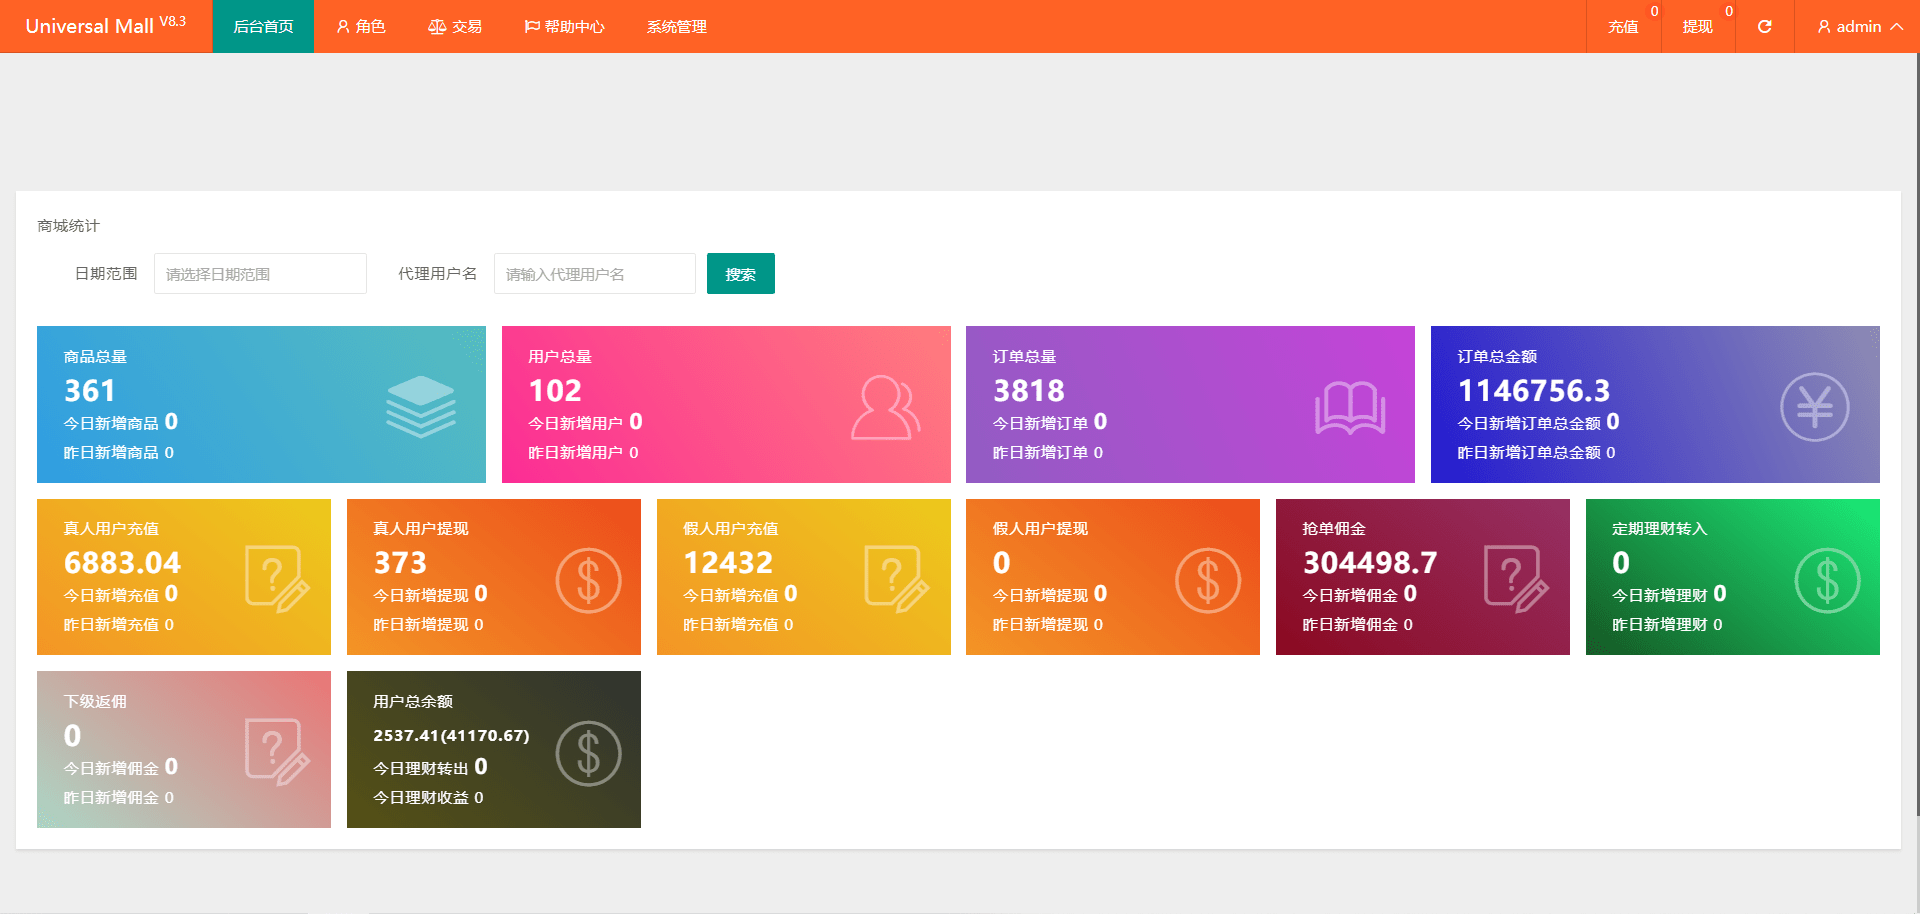Image resolution: width=1920 pixels, height=914 pixels.
Task: Click the pencil document icon on 真人用户充值 card
Action: tap(278, 578)
